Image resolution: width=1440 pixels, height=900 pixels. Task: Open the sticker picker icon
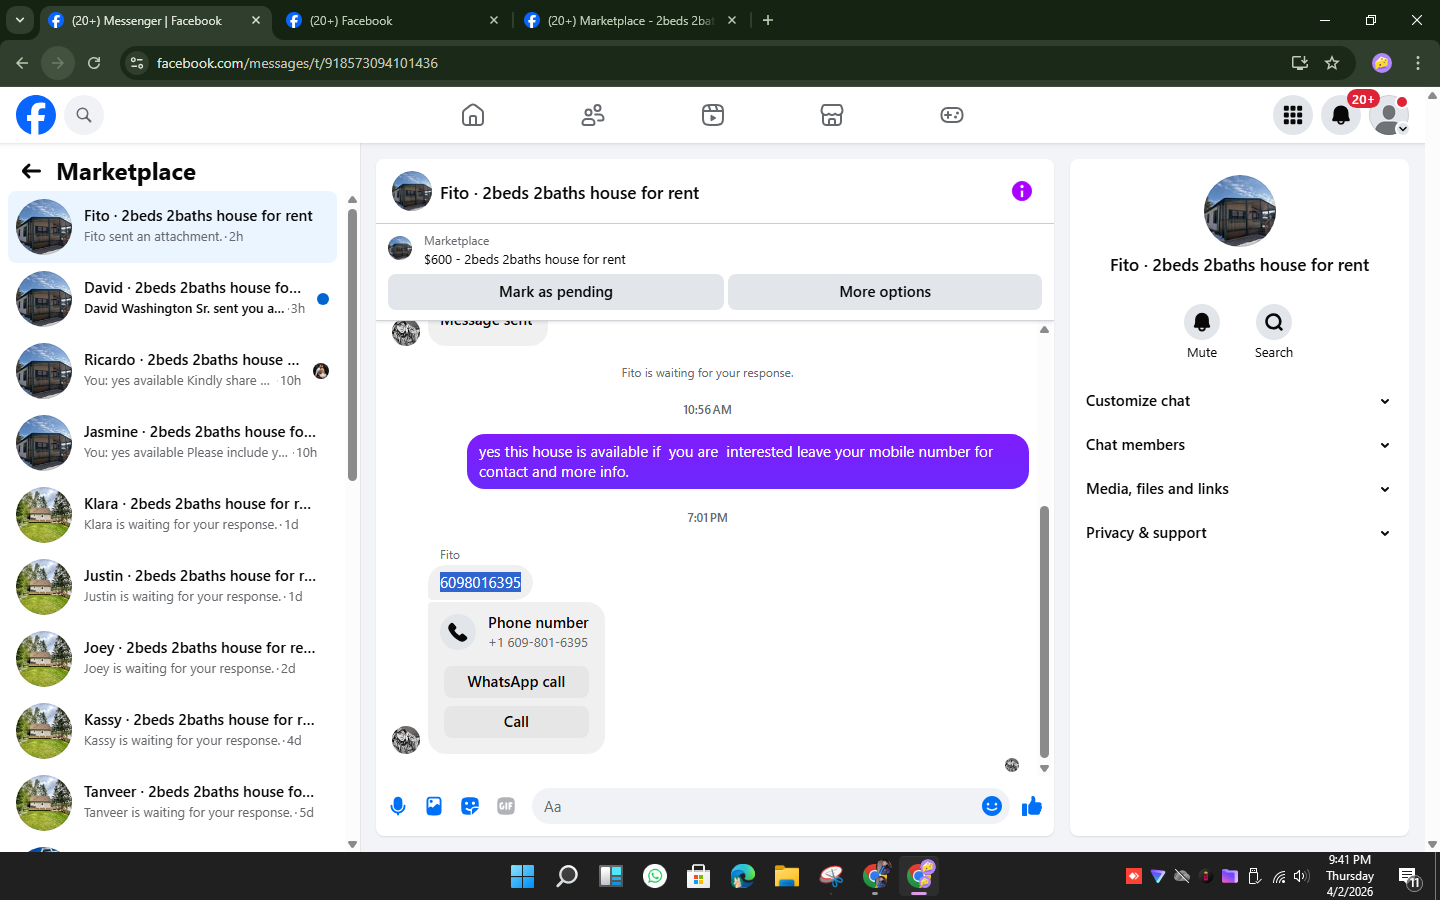coord(470,806)
